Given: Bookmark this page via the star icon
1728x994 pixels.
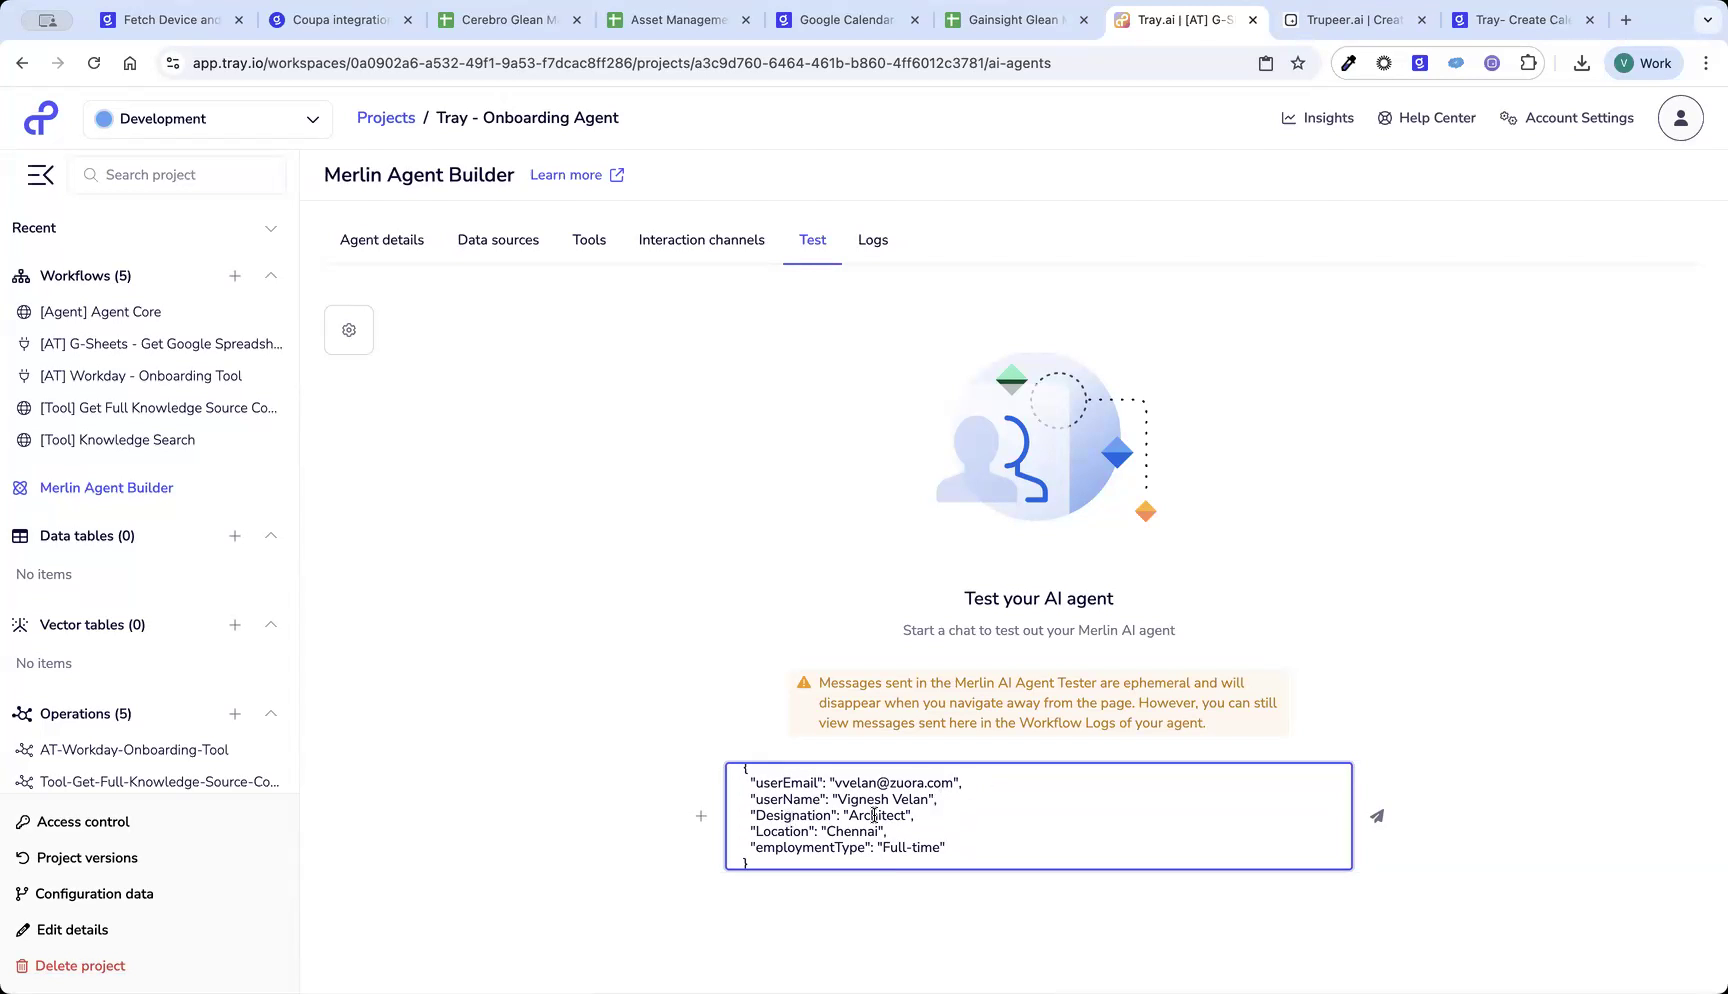Looking at the screenshot, I should (1297, 62).
